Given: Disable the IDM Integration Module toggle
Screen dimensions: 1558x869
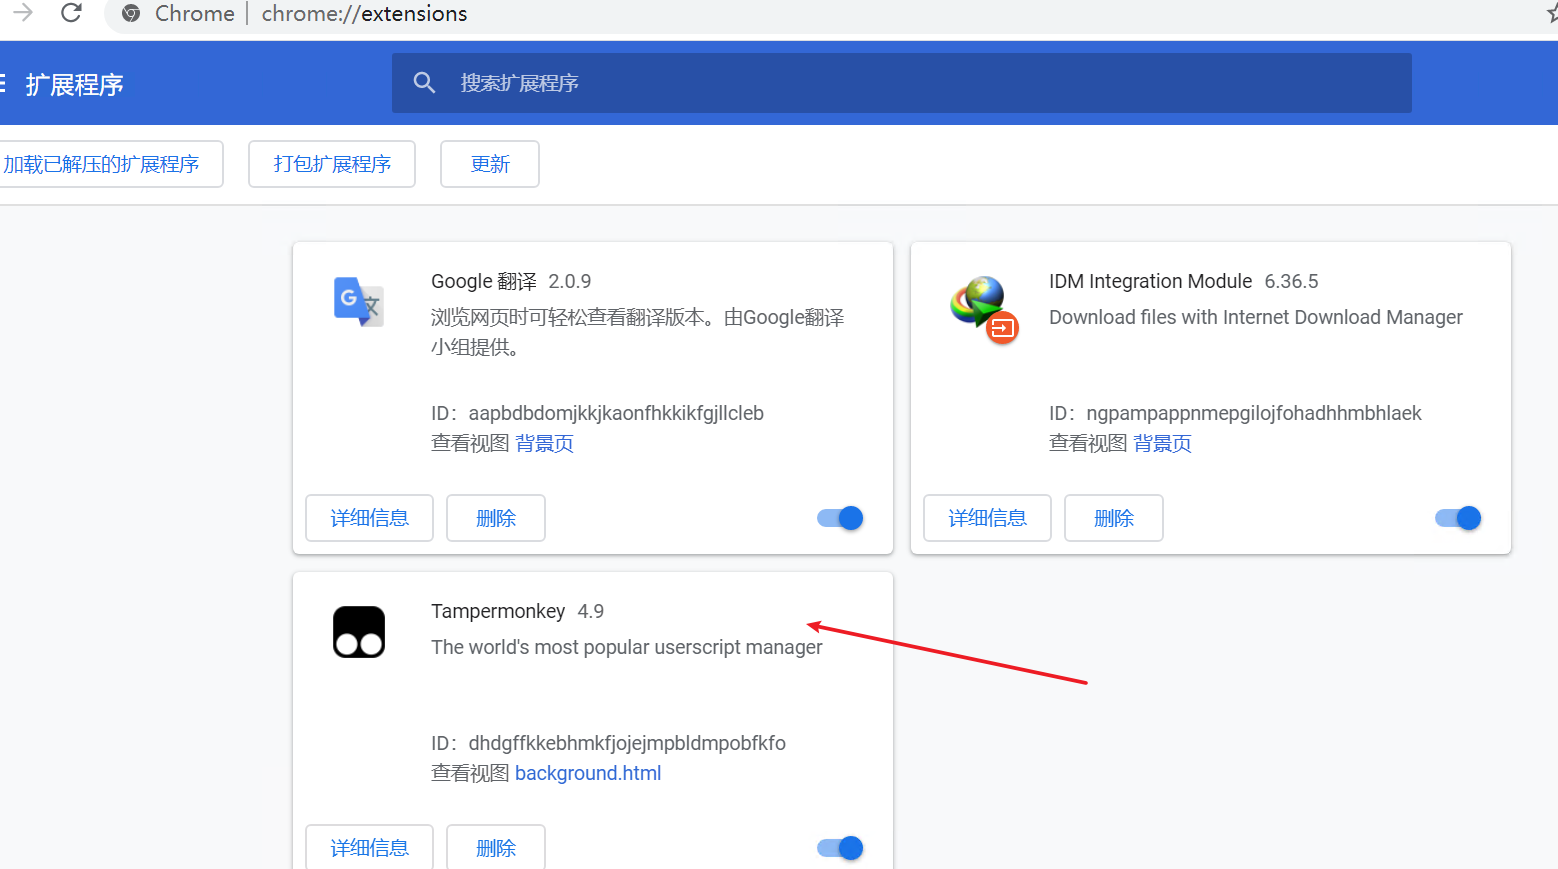Looking at the screenshot, I should (x=1458, y=518).
